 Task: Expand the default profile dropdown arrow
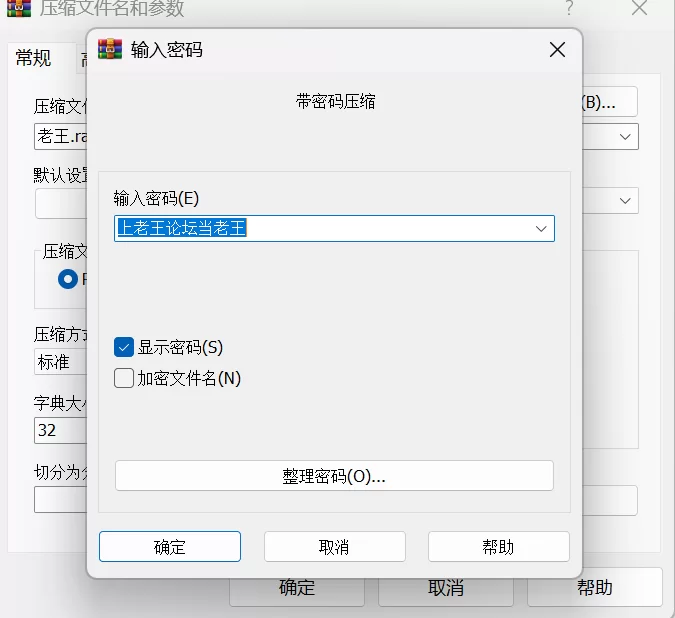625,201
